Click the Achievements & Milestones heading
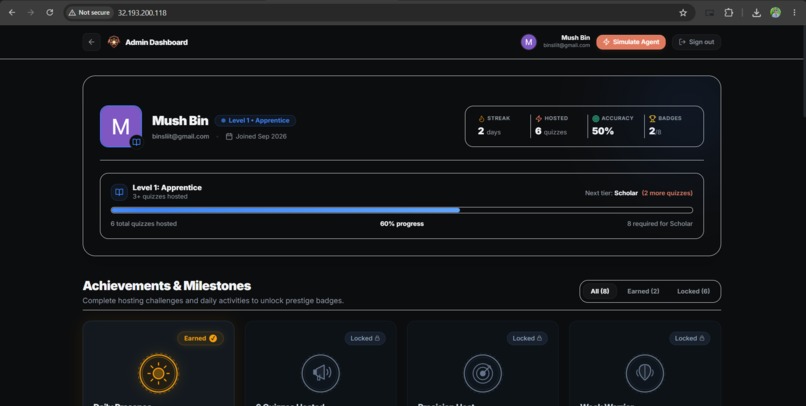Screen dimensions: 806x406 pyautogui.click(x=167, y=286)
